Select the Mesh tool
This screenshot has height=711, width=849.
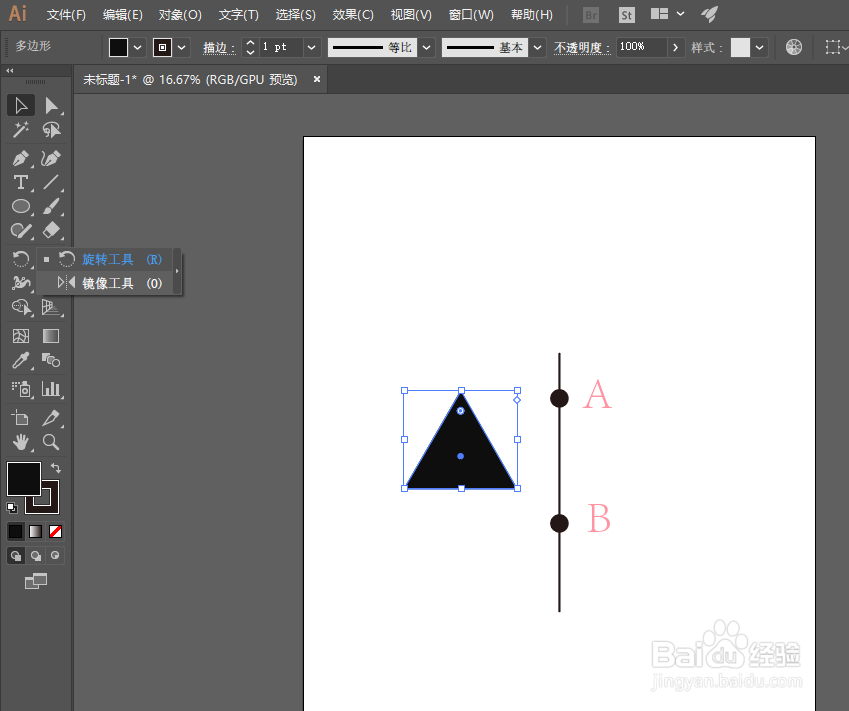point(21,336)
